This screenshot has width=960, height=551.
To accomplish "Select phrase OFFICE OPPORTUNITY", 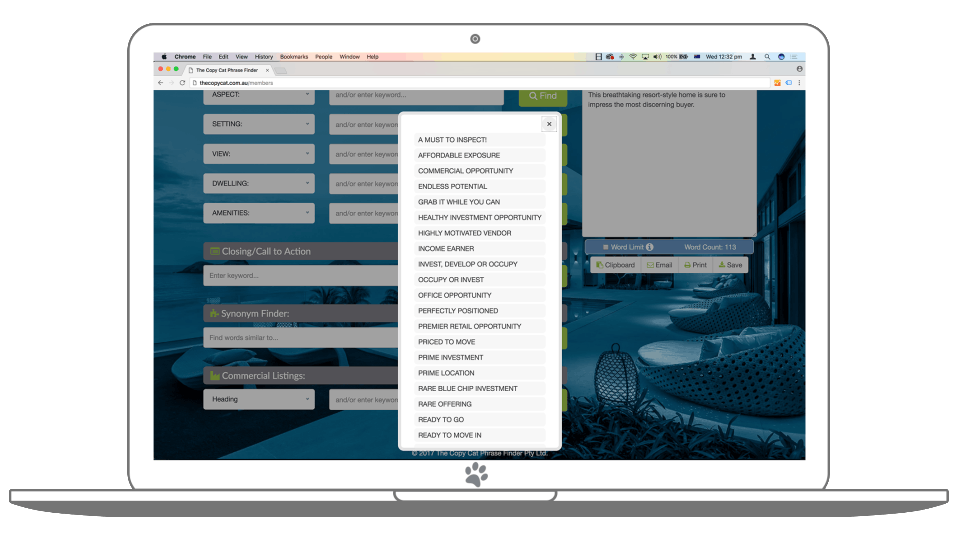I will [479, 295].
